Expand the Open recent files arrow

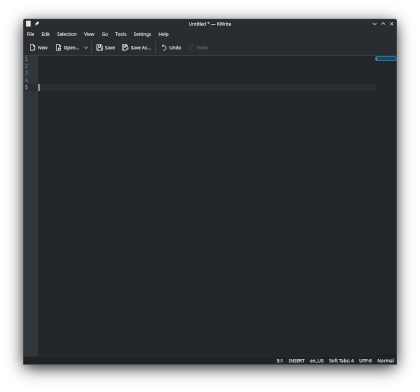[86, 48]
